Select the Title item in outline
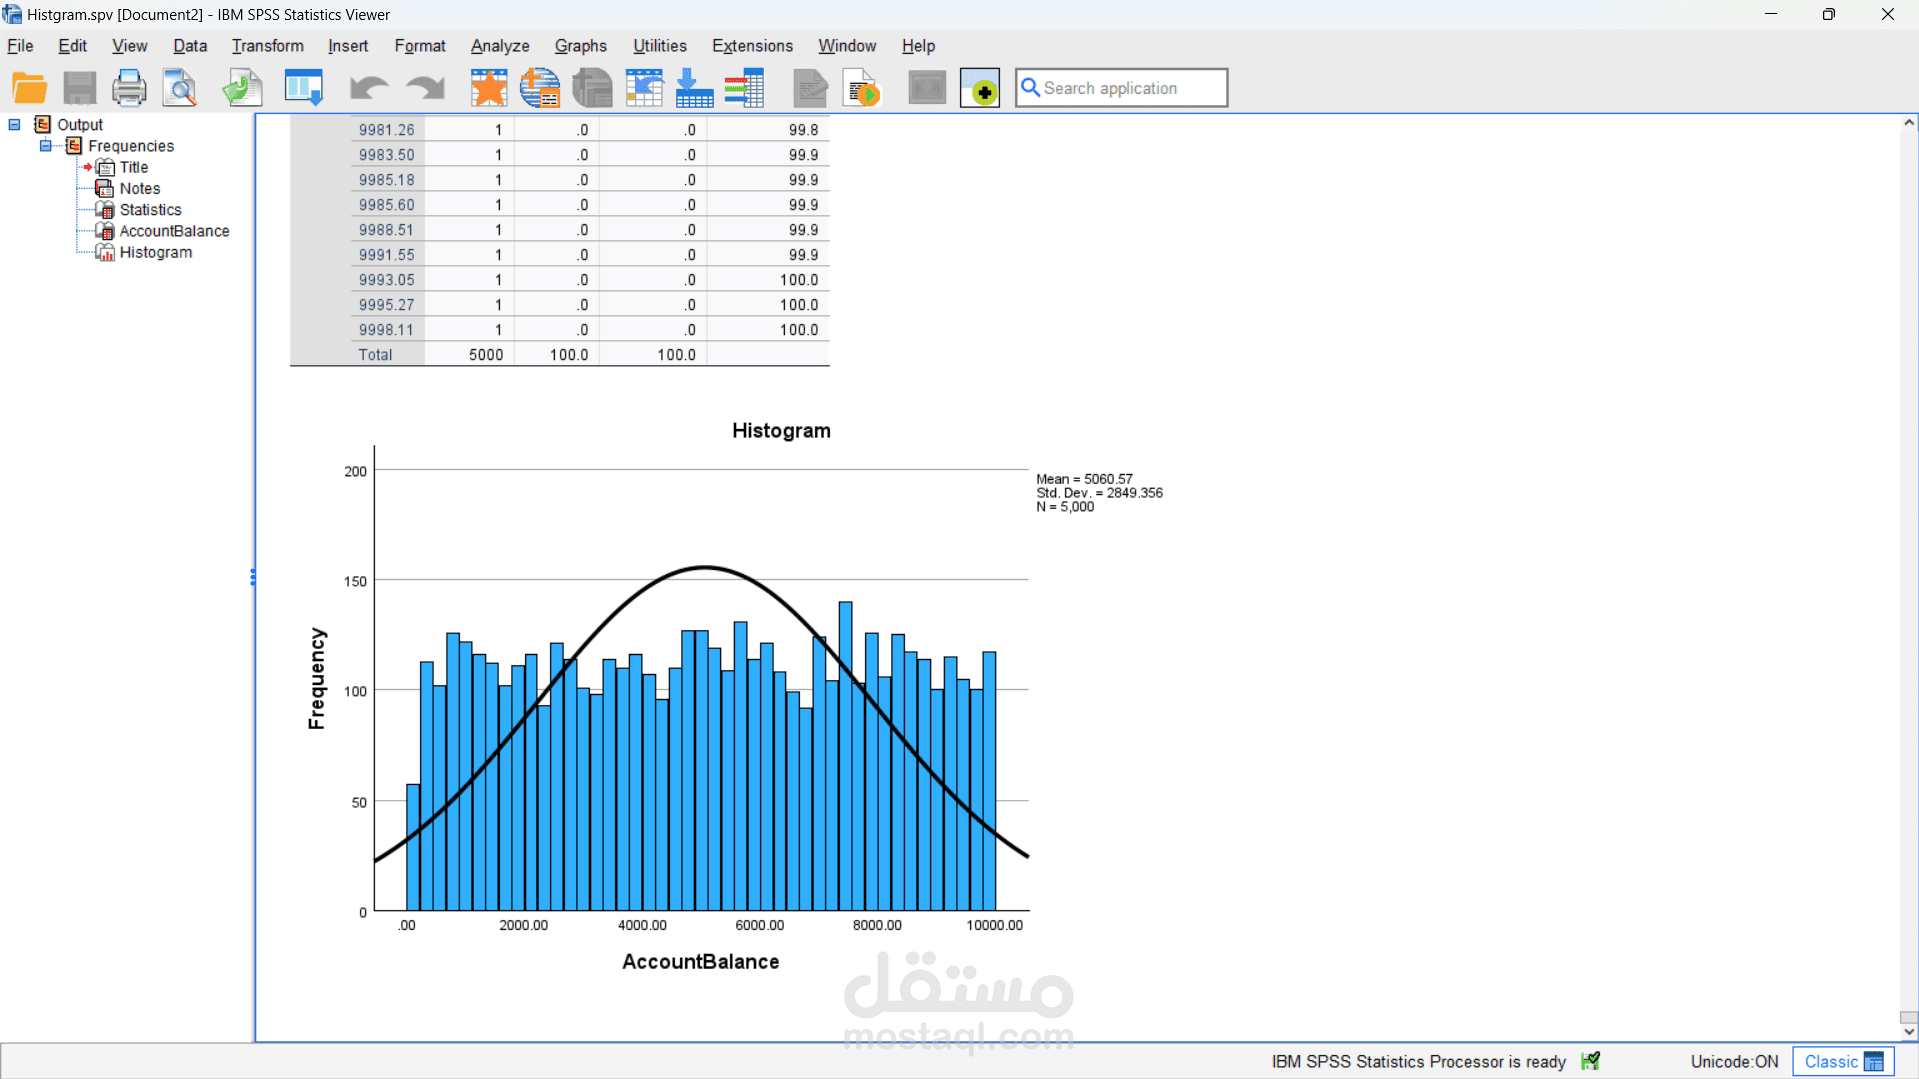Viewport: 1919px width, 1079px height. coord(134,167)
